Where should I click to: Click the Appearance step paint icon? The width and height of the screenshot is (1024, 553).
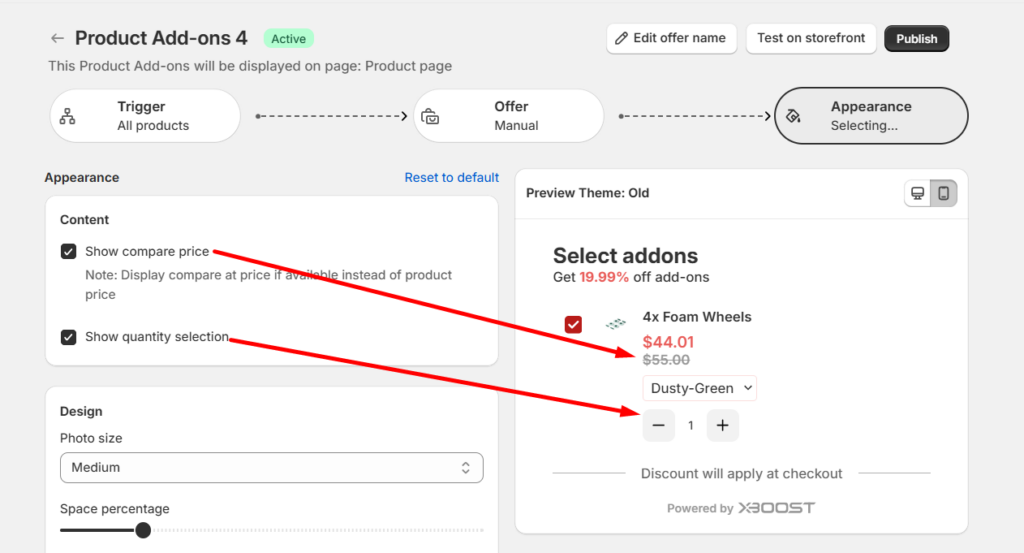click(x=794, y=116)
